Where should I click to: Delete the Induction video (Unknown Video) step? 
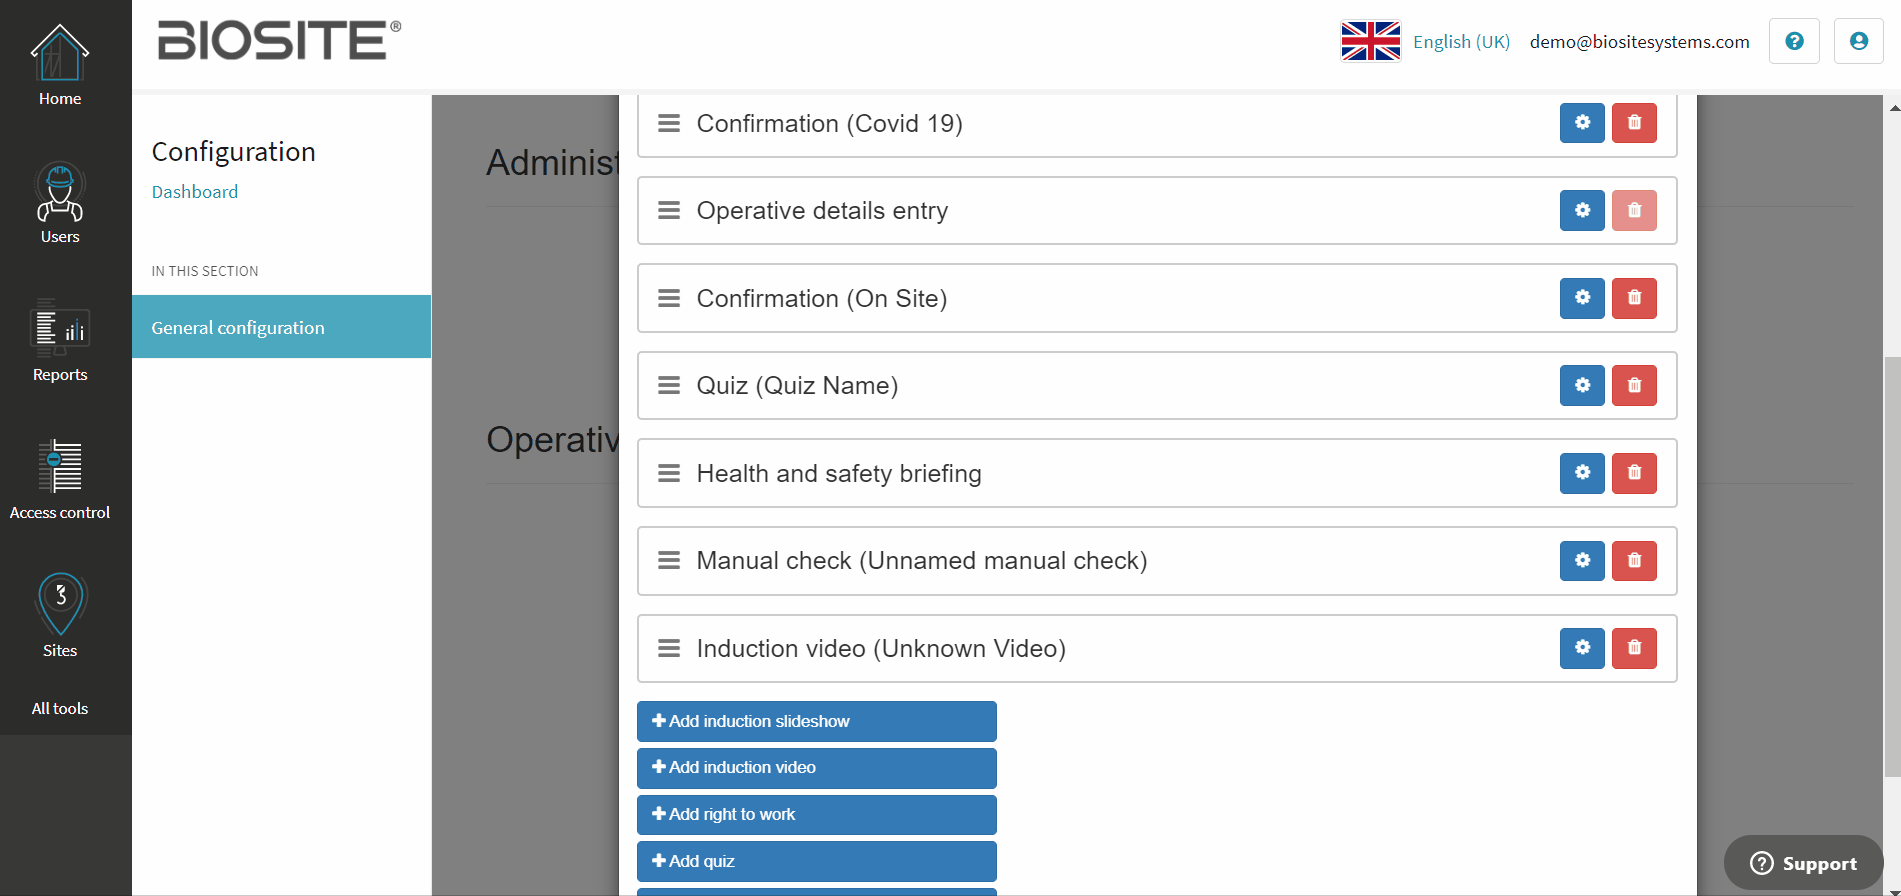[x=1634, y=648]
